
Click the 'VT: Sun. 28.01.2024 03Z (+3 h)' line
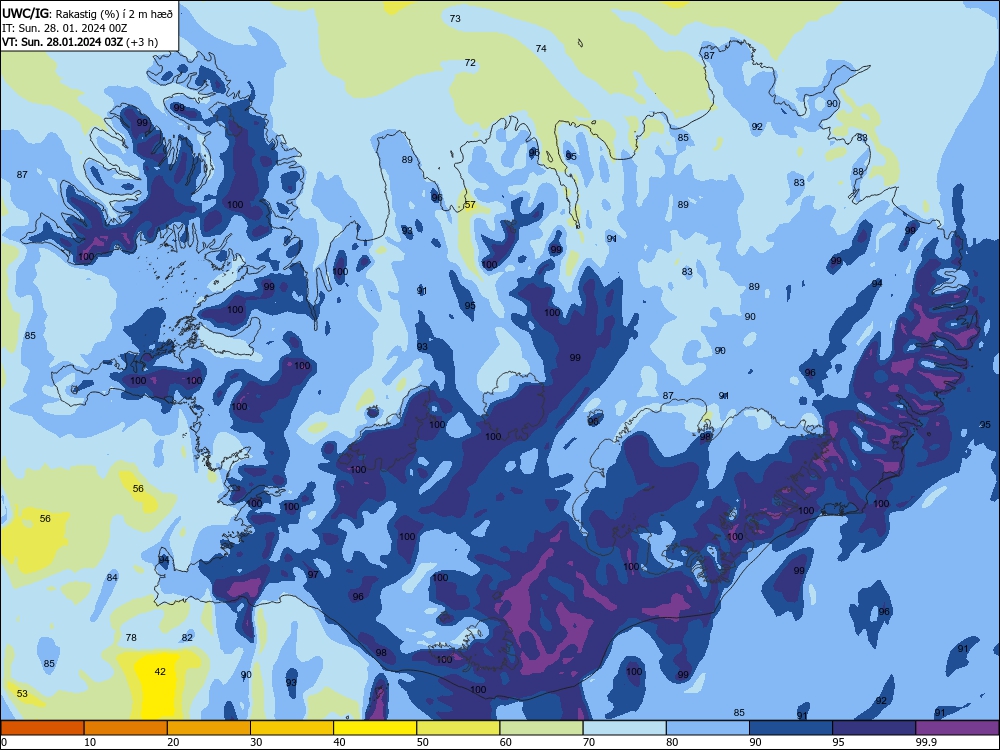point(80,42)
